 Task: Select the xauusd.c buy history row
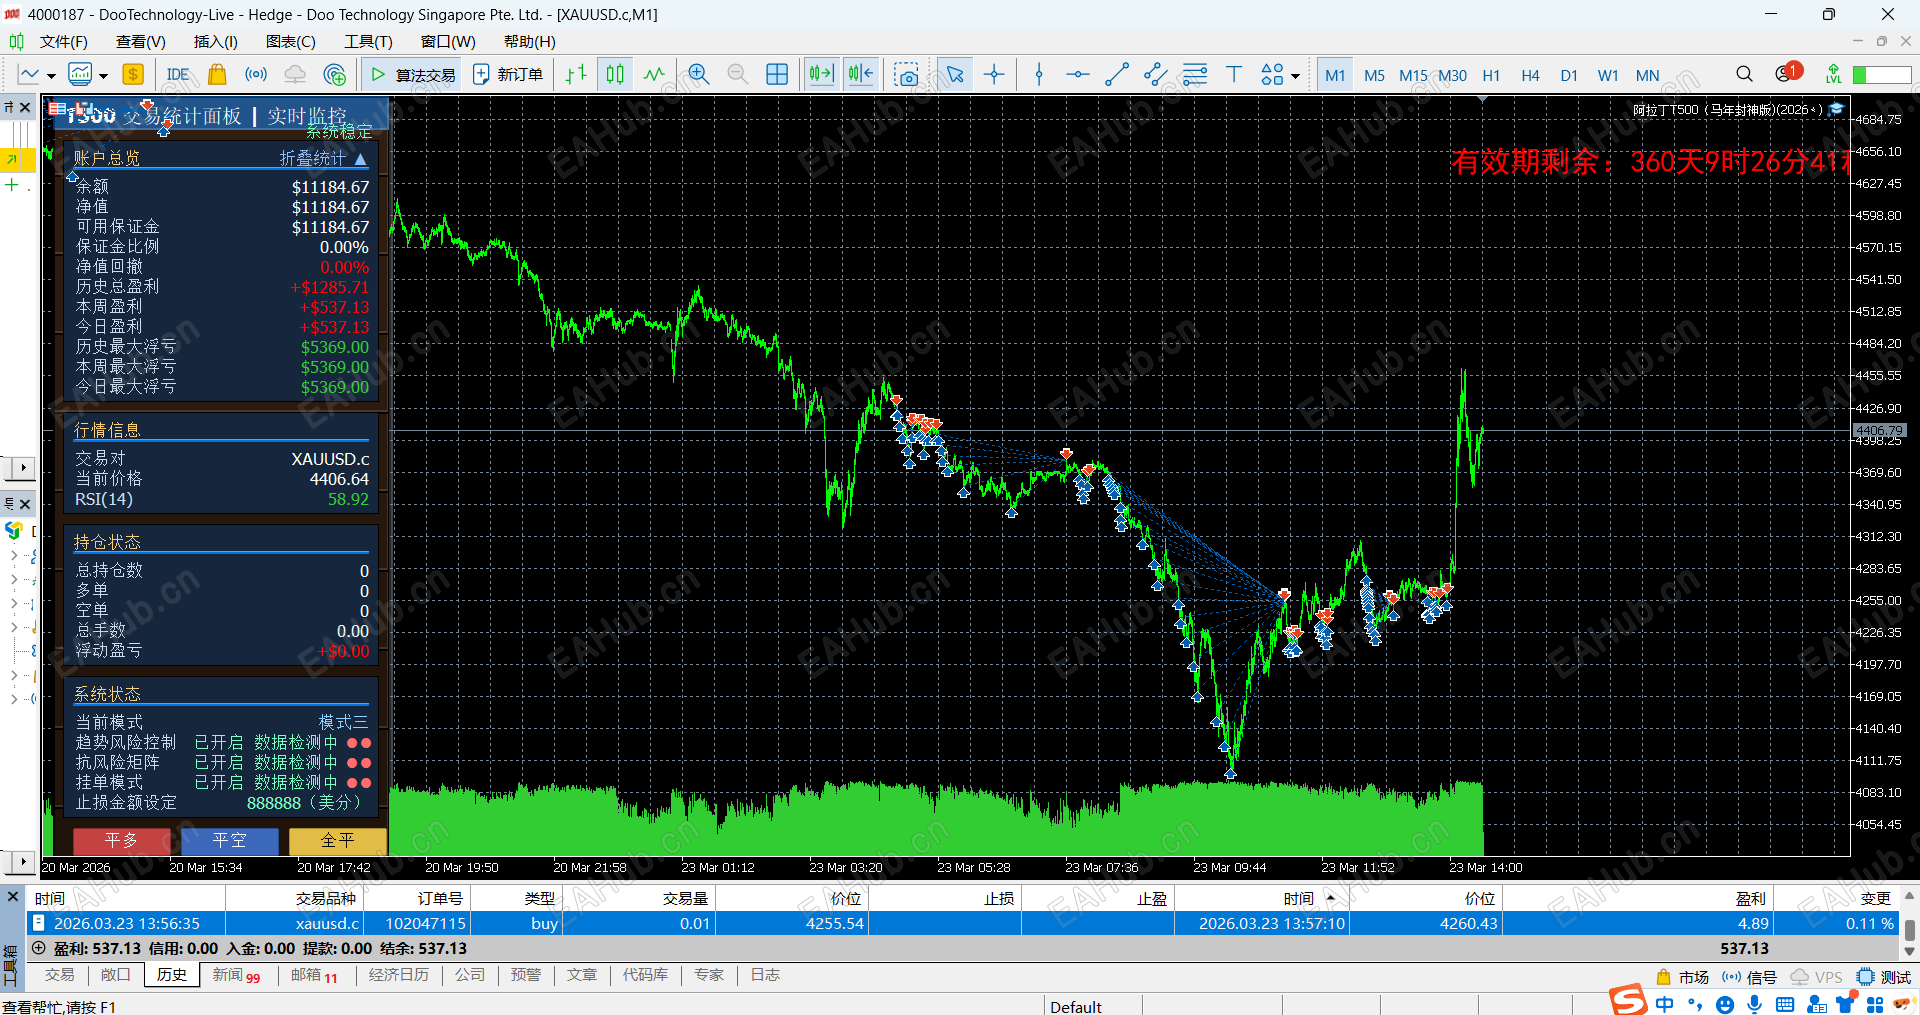pyautogui.click(x=964, y=923)
